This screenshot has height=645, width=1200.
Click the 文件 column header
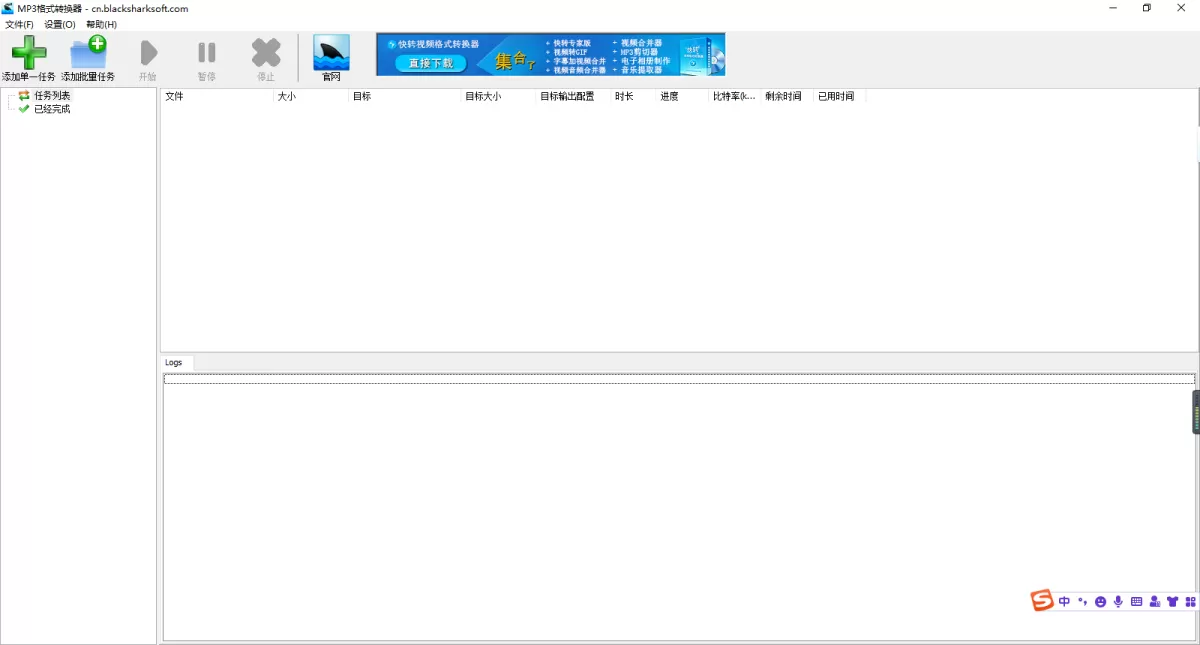pos(217,96)
